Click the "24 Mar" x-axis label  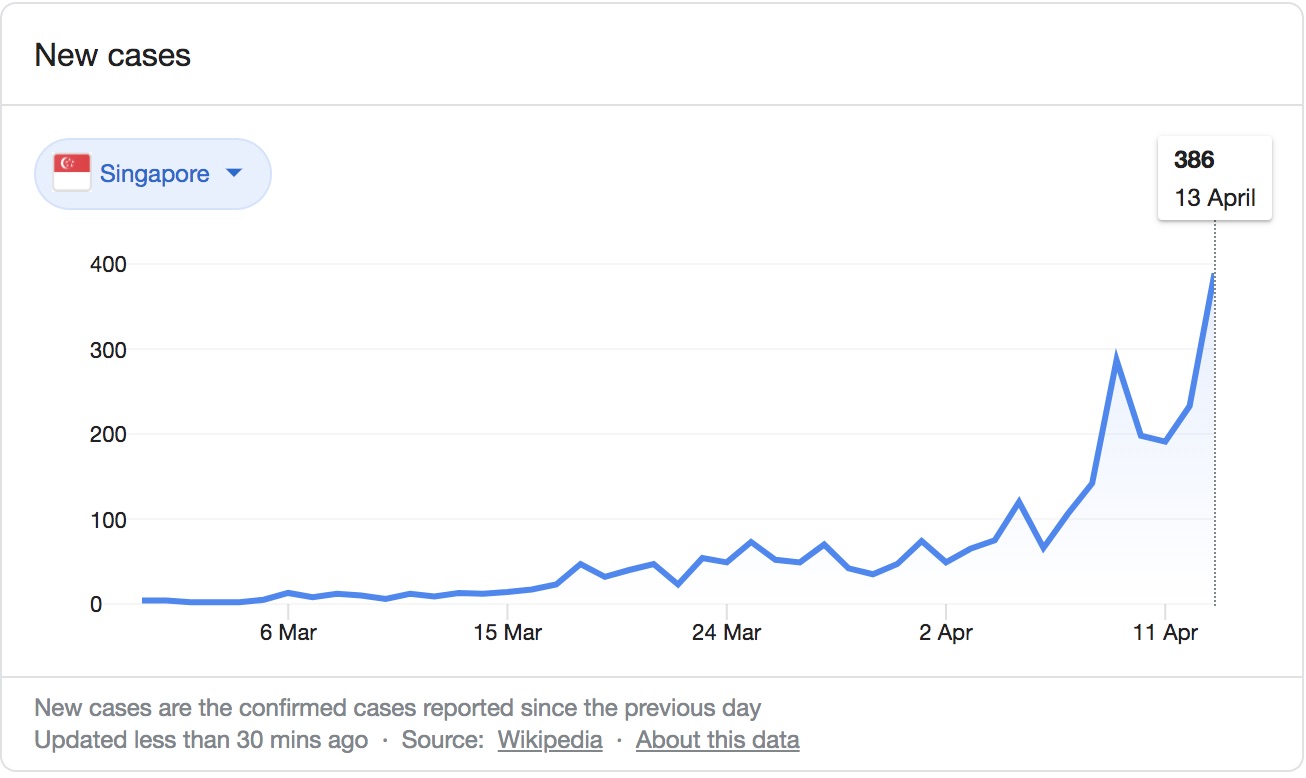pyautogui.click(x=726, y=633)
